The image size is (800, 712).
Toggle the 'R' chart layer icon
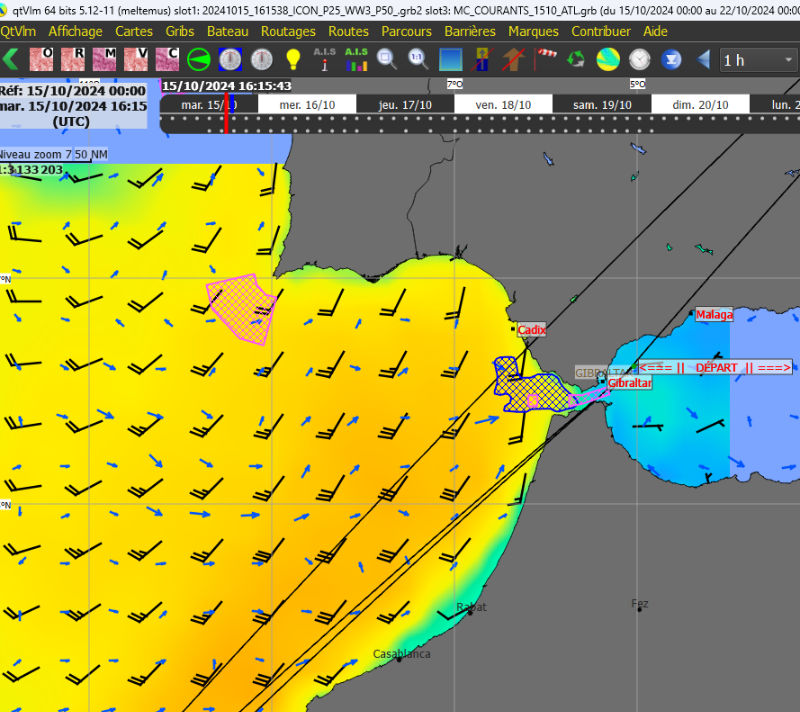(73, 60)
